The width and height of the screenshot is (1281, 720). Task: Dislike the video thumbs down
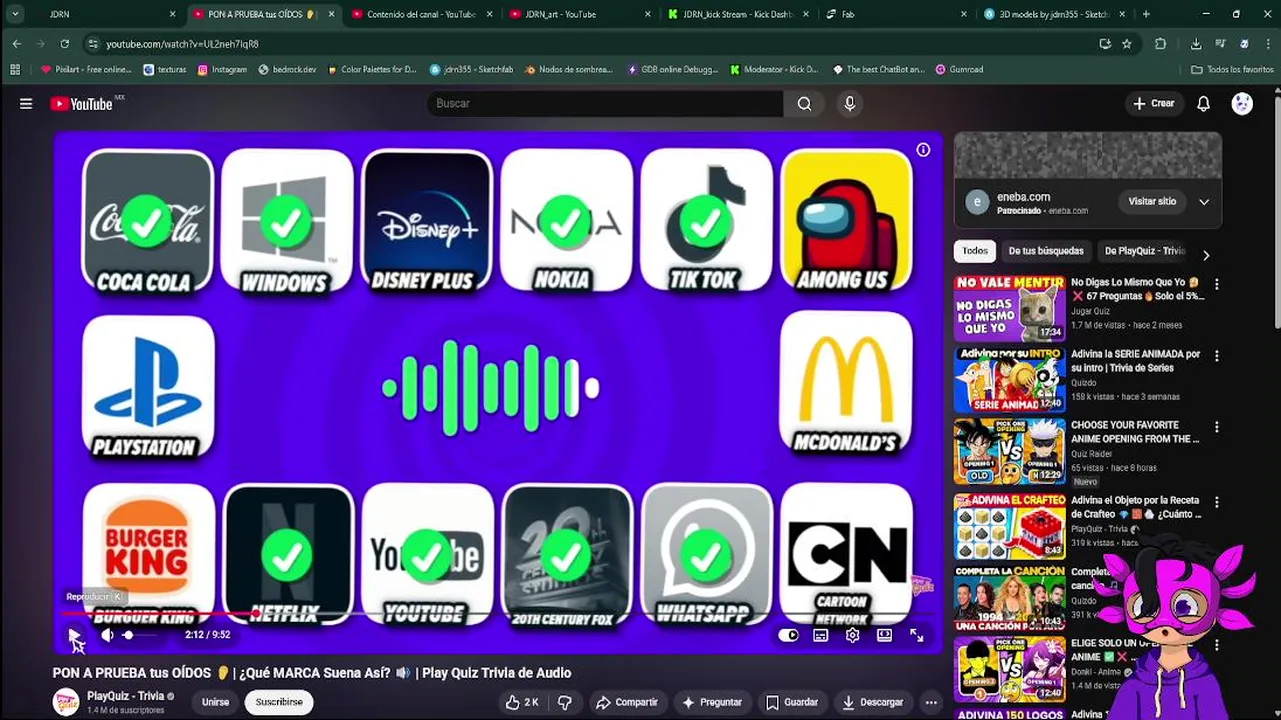point(565,702)
